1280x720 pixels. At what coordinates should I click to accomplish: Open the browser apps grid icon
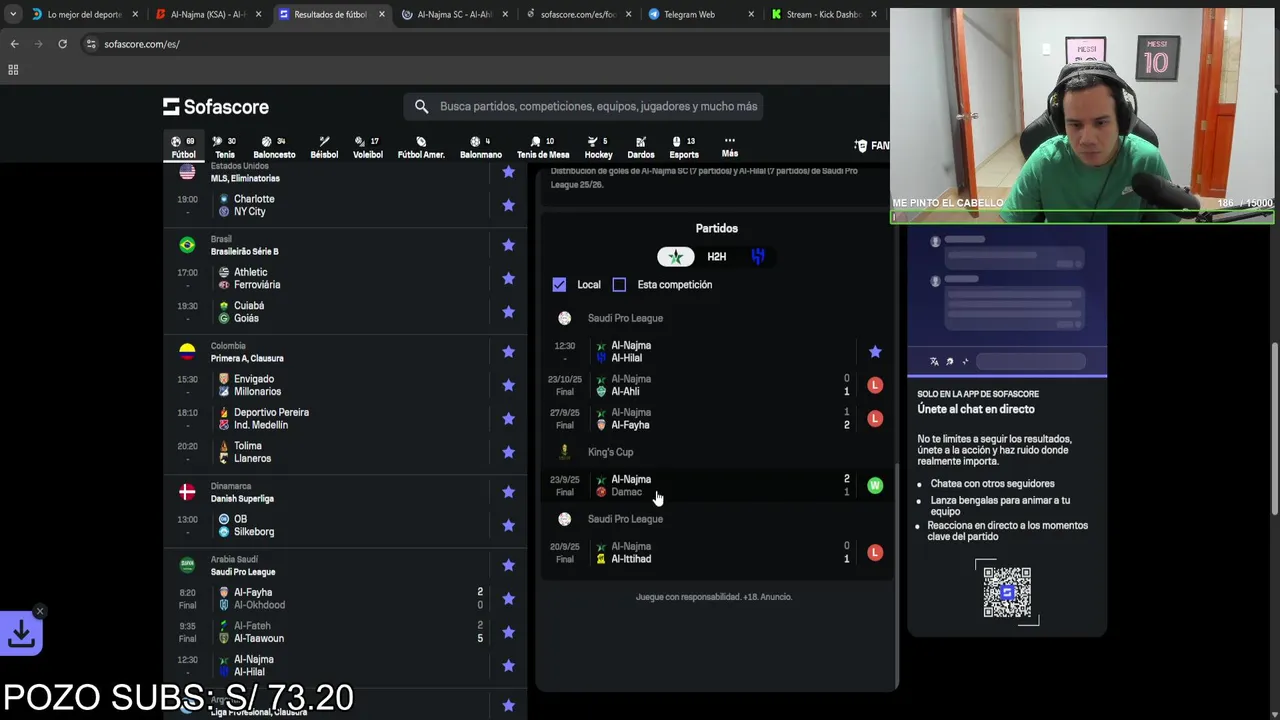tap(13, 70)
